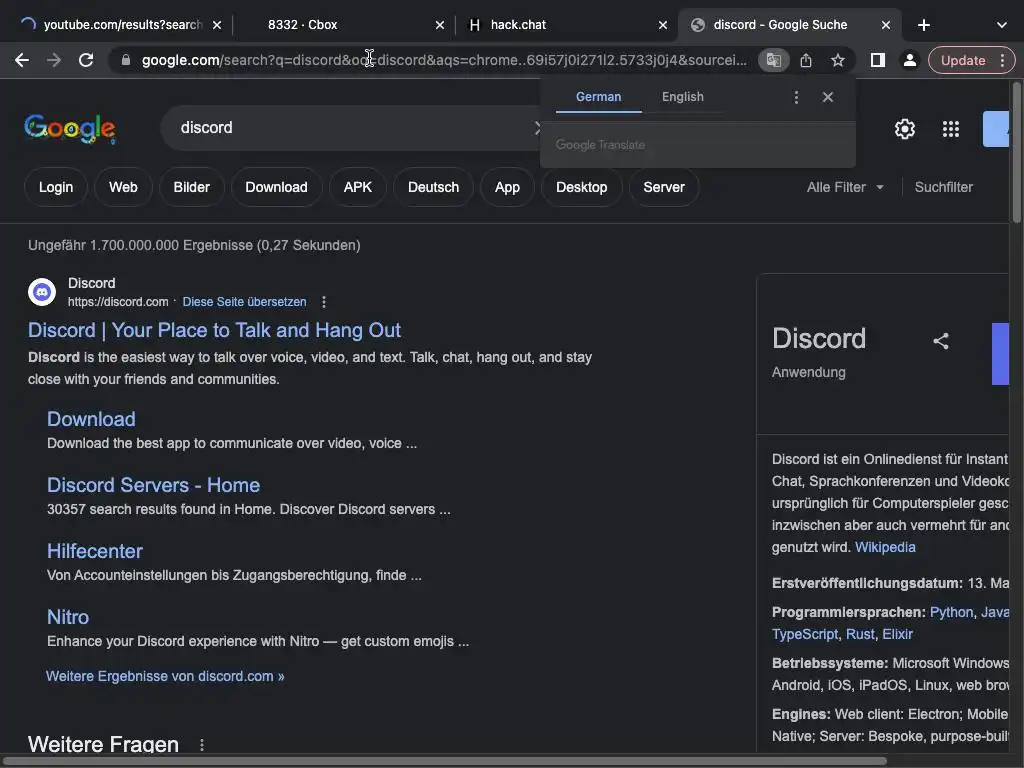Click Weitere Ergebnisse von discord.com
The image size is (1024, 768).
tap(165, 676)
